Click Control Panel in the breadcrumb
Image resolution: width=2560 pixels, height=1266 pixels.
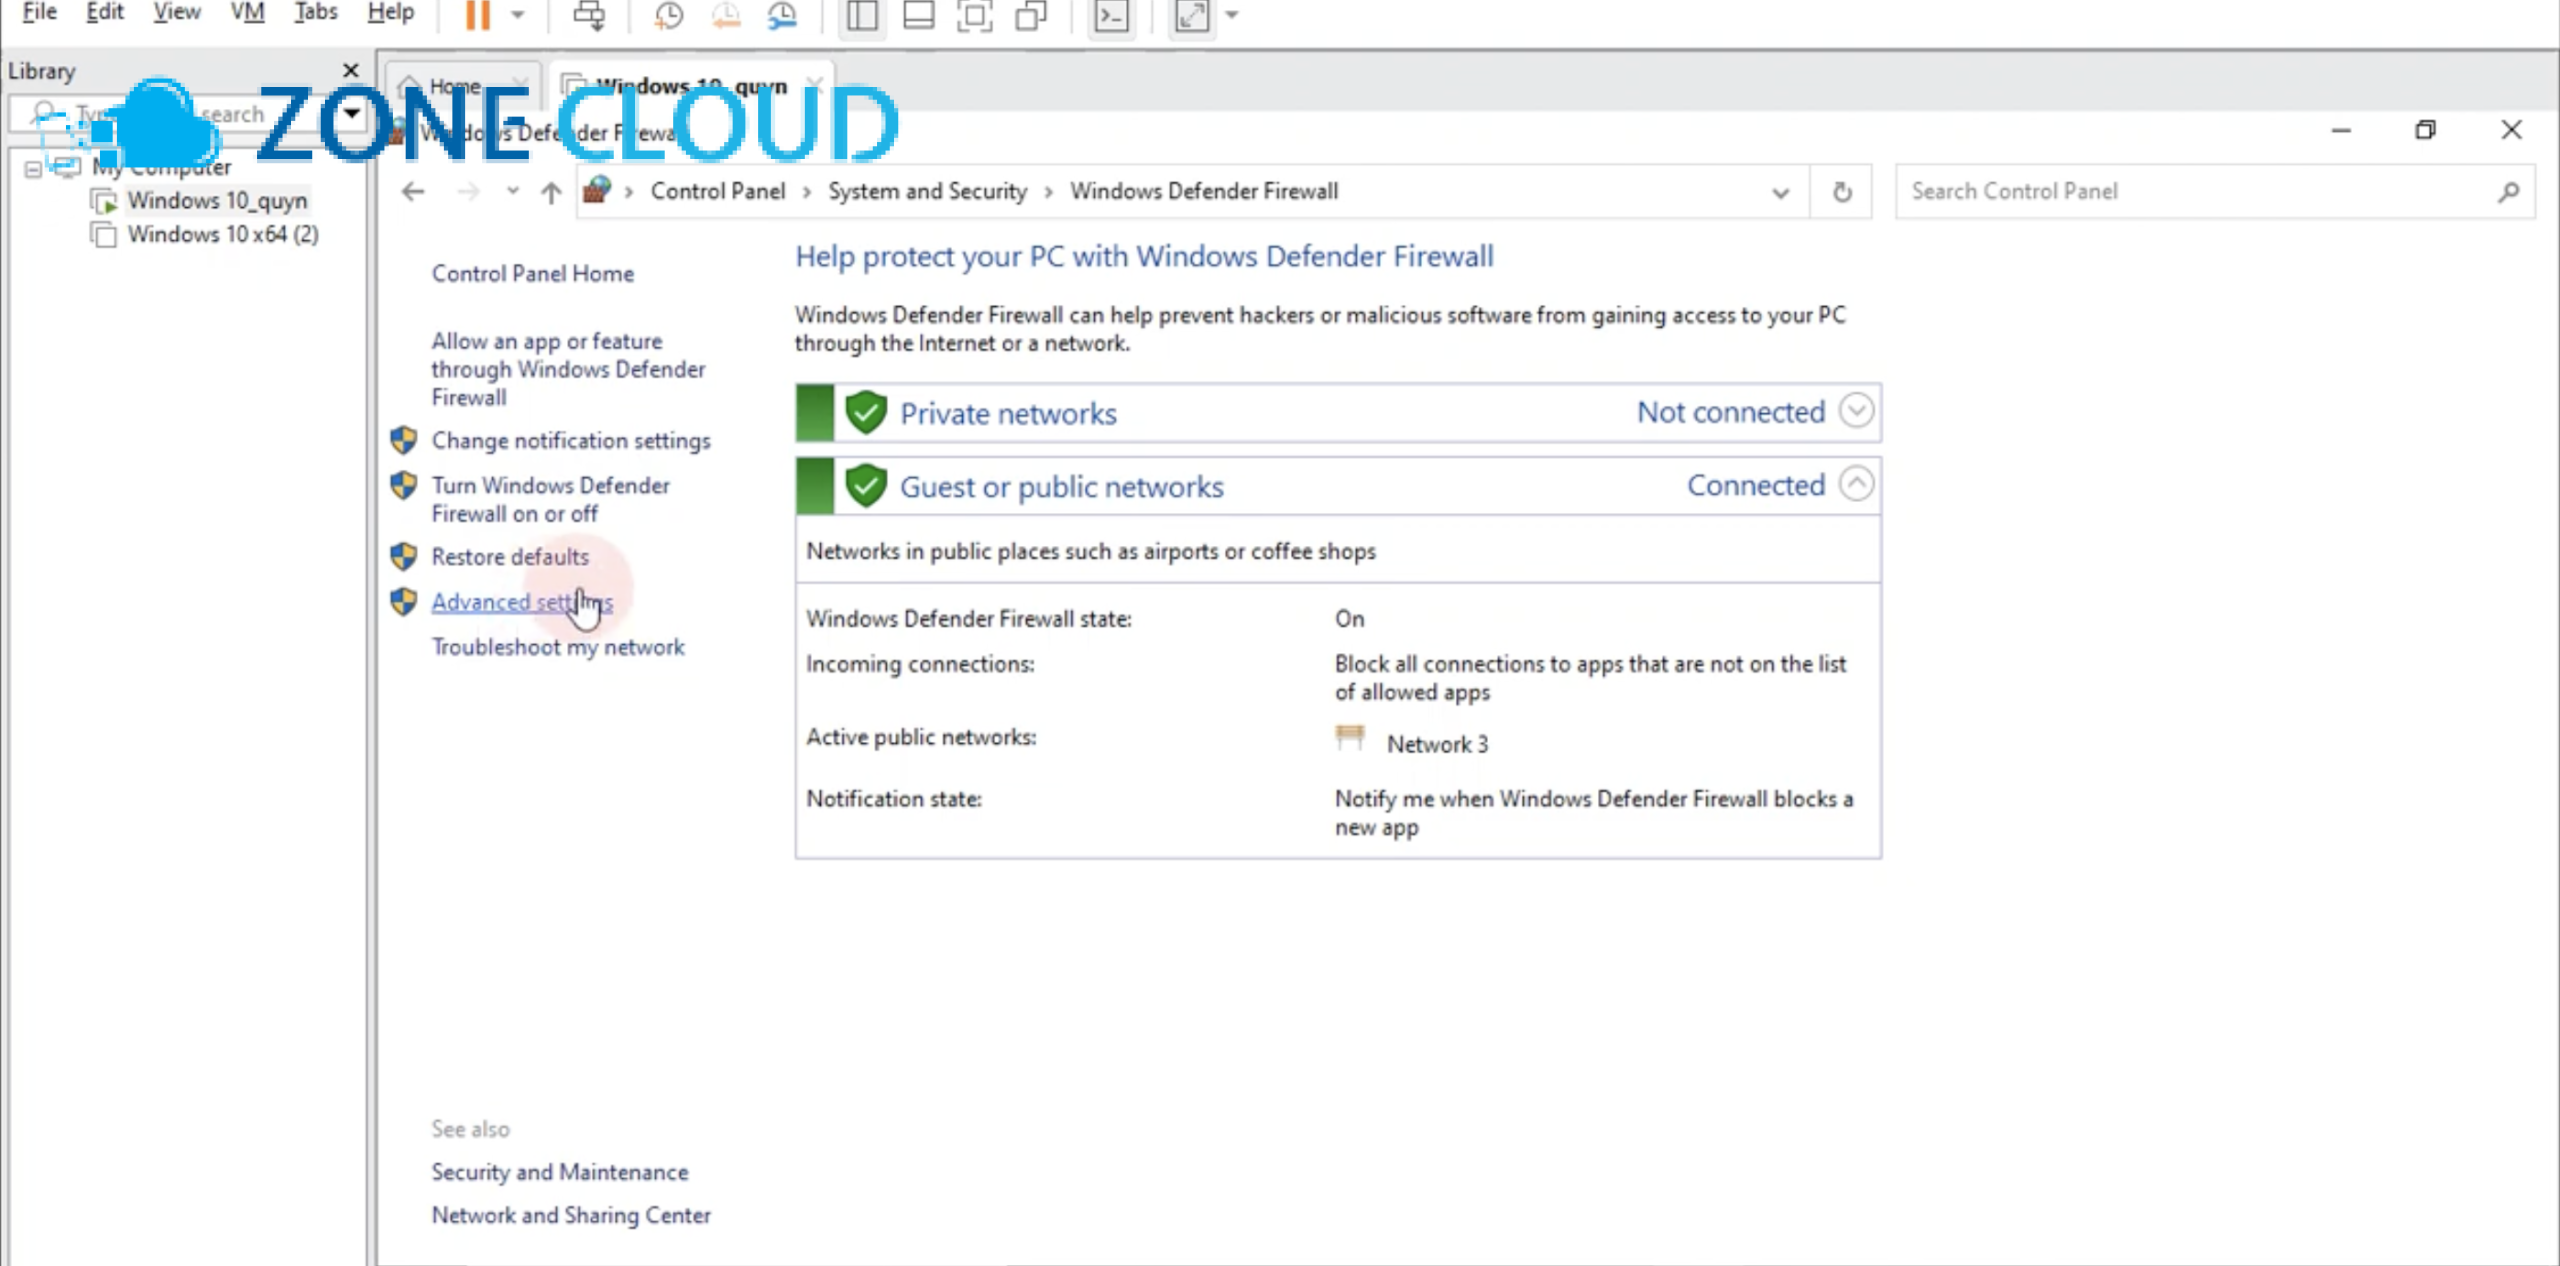point(718,191)
